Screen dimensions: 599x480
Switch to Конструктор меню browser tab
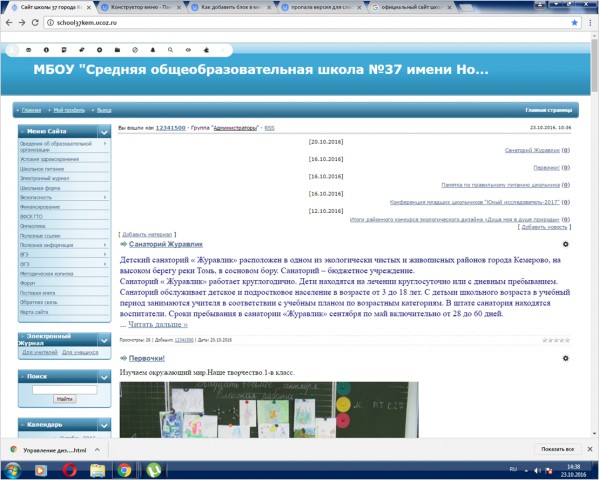(141, 7)
